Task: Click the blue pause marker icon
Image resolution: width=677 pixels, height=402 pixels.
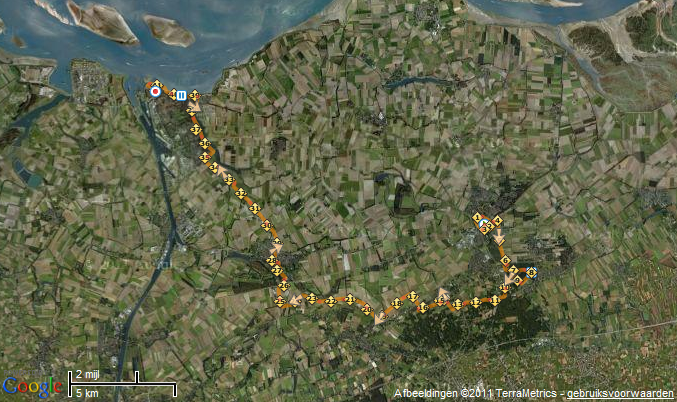Action: click(x=181, y=95)
